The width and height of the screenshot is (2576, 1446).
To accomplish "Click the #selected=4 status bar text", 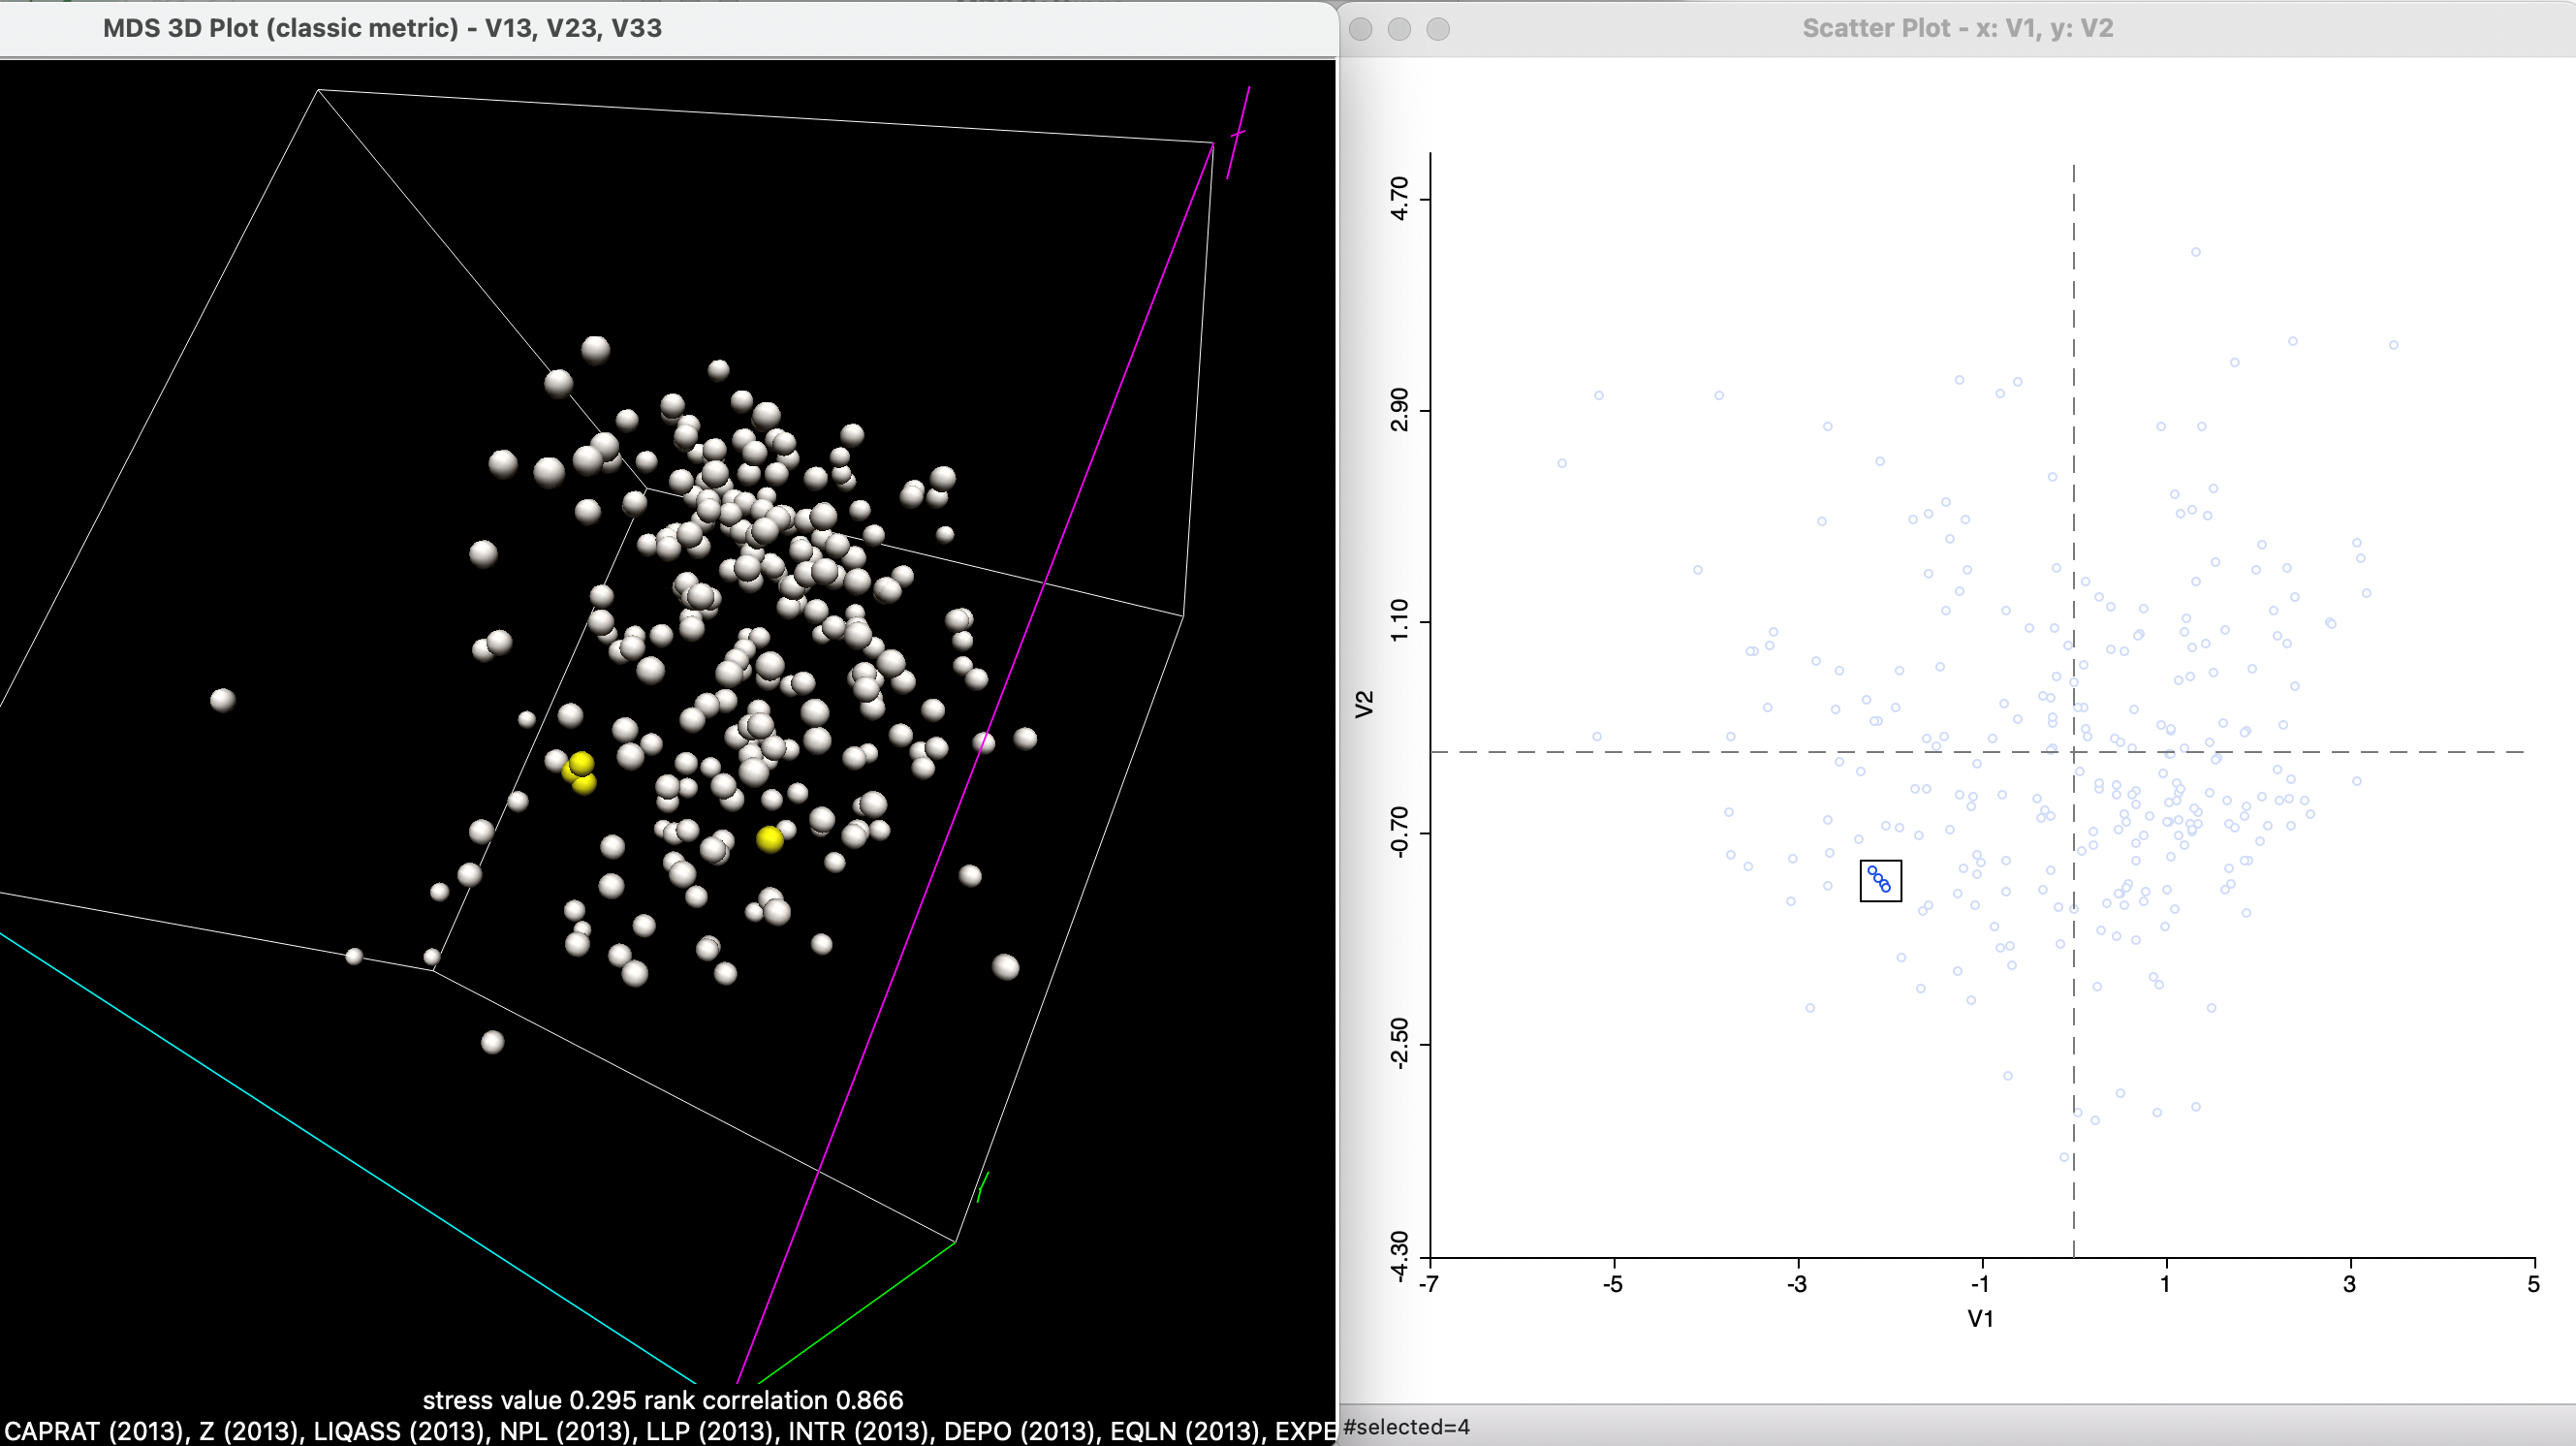I will 1406,1427.
